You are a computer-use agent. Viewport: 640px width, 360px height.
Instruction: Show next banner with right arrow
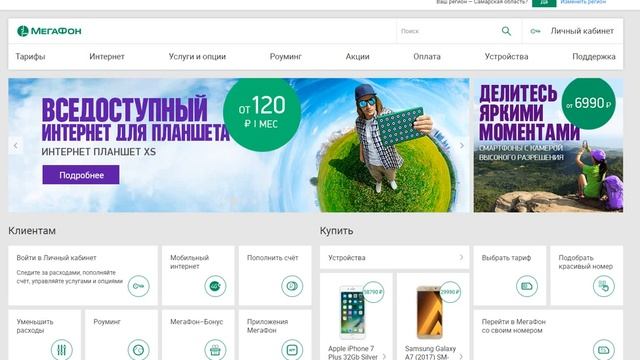pyautogui.click(x=462, y=145)
